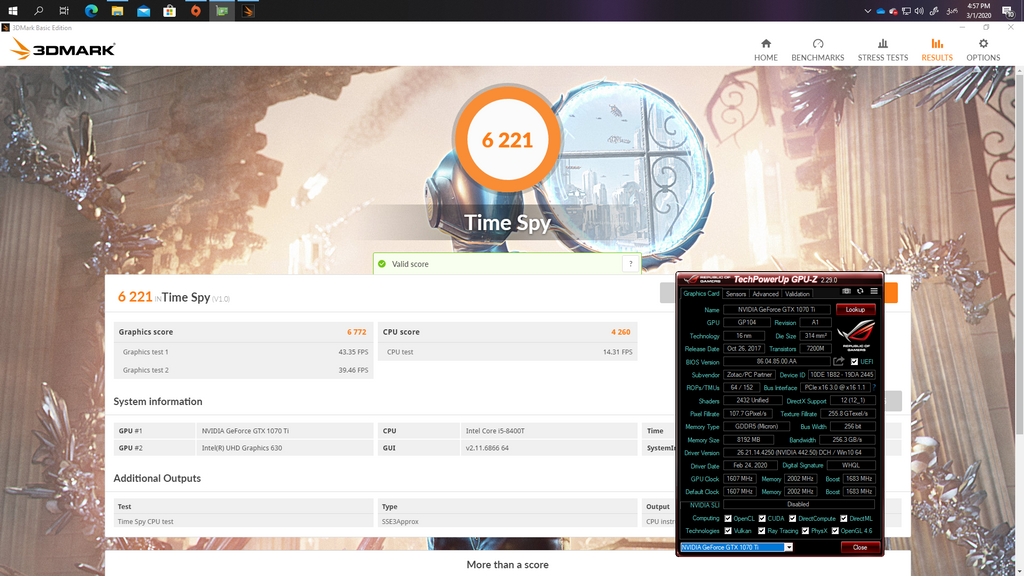Switch to the Validation tab in GPU-Z
Viewport: 1024px width, 576px height.
tap(797, 294)
